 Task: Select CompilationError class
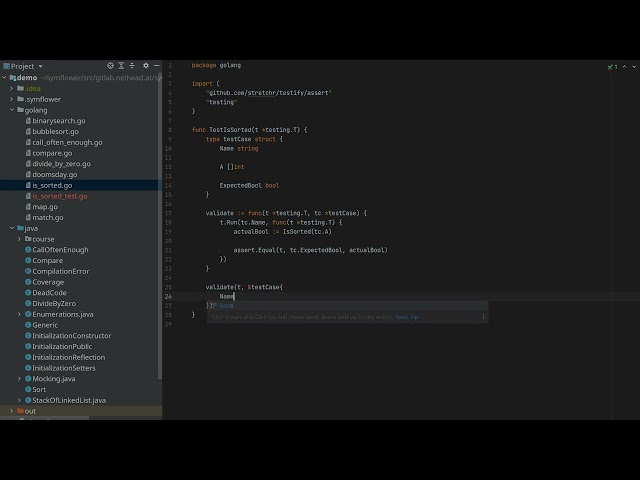pyautogui.click(x=60, y=271)
